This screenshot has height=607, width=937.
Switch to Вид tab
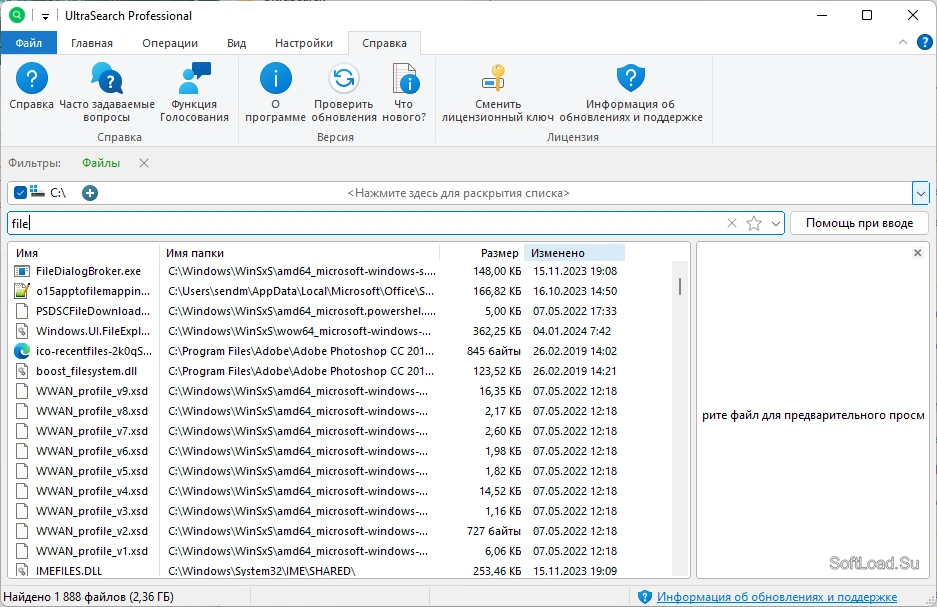(237, 43)
